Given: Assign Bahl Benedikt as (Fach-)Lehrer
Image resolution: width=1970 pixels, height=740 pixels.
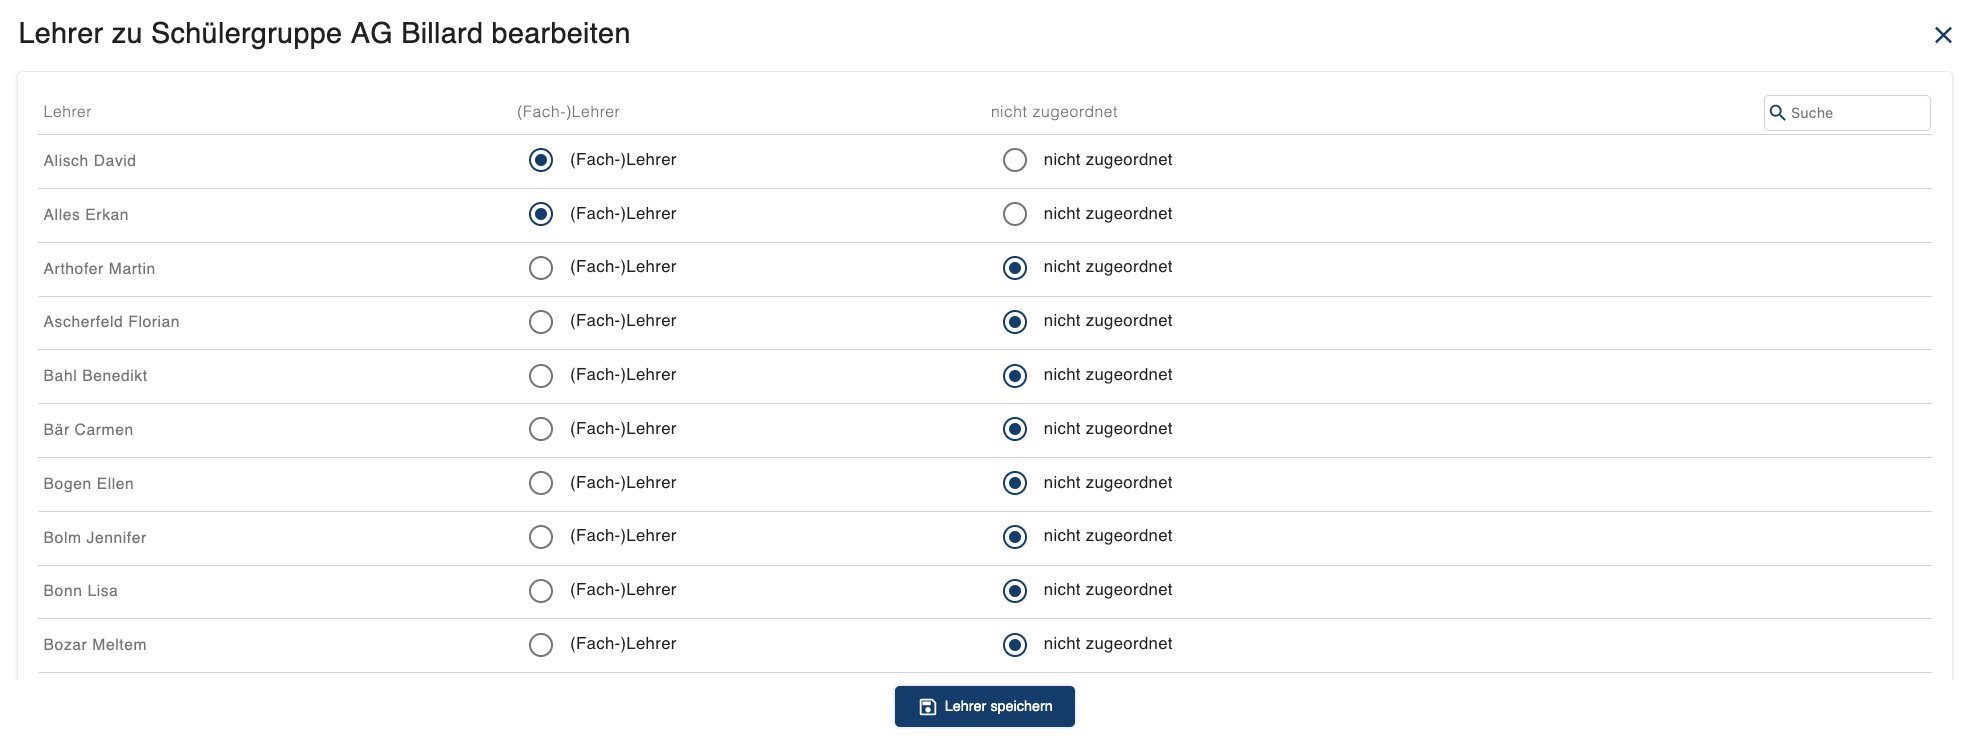Looking at the screenshot, I should point(541,376).
